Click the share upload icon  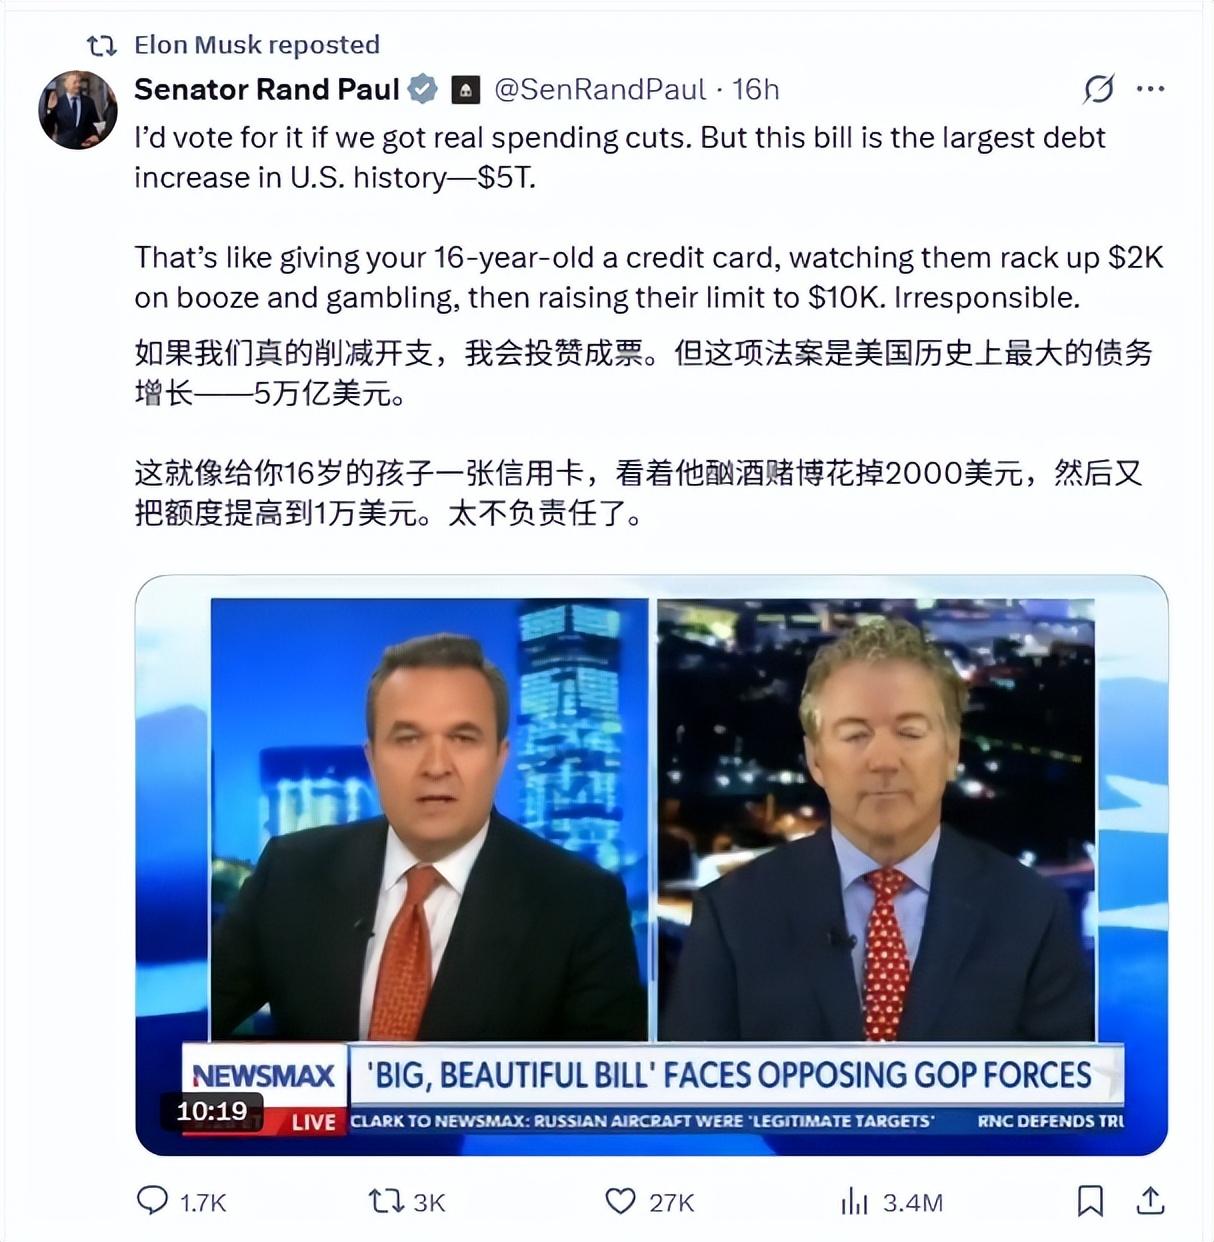pos(1151,1200)
